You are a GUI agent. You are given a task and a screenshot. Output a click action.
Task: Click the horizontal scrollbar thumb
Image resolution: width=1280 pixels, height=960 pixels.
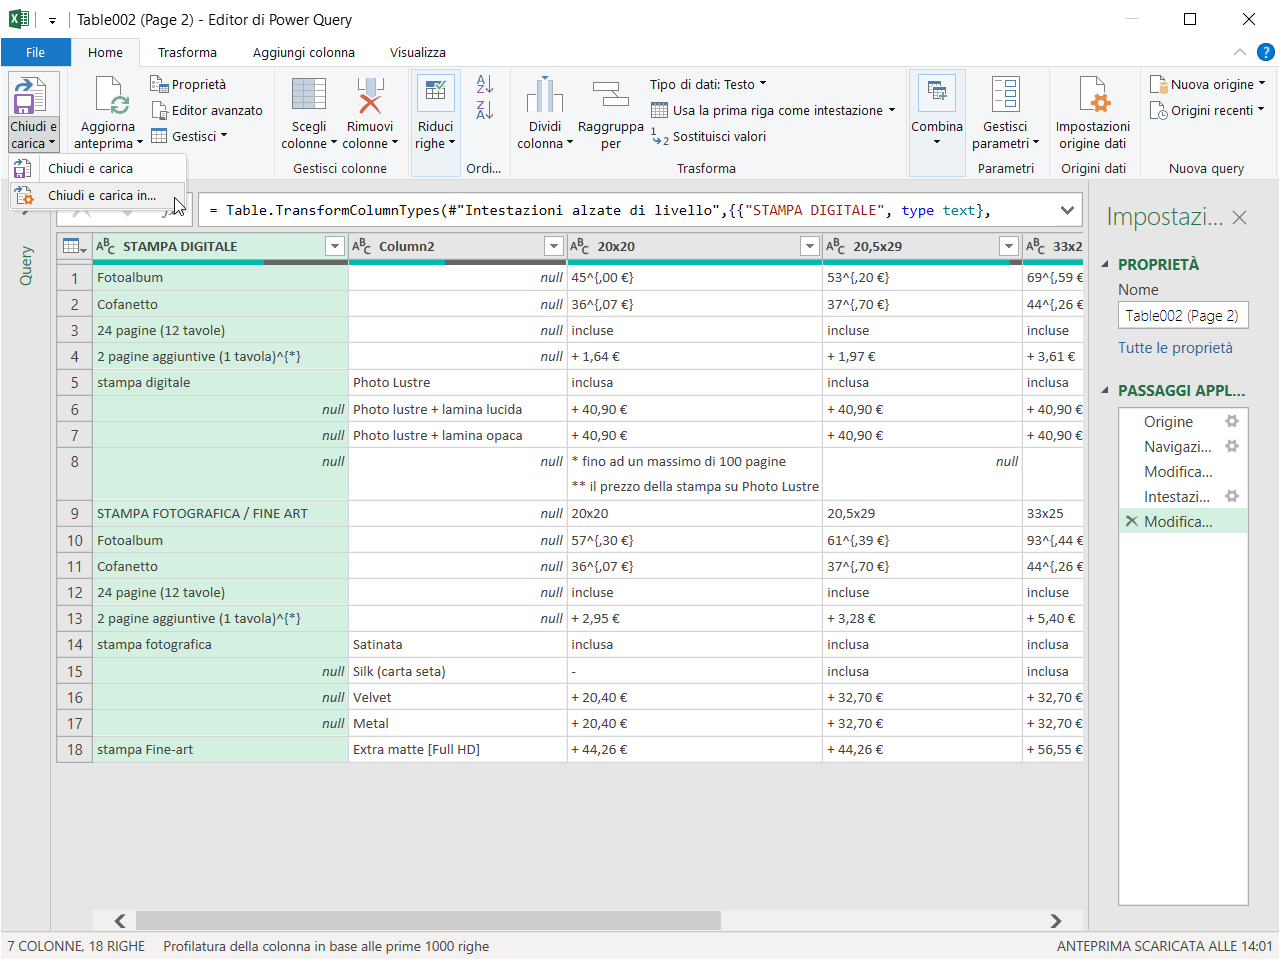(428, 920)
